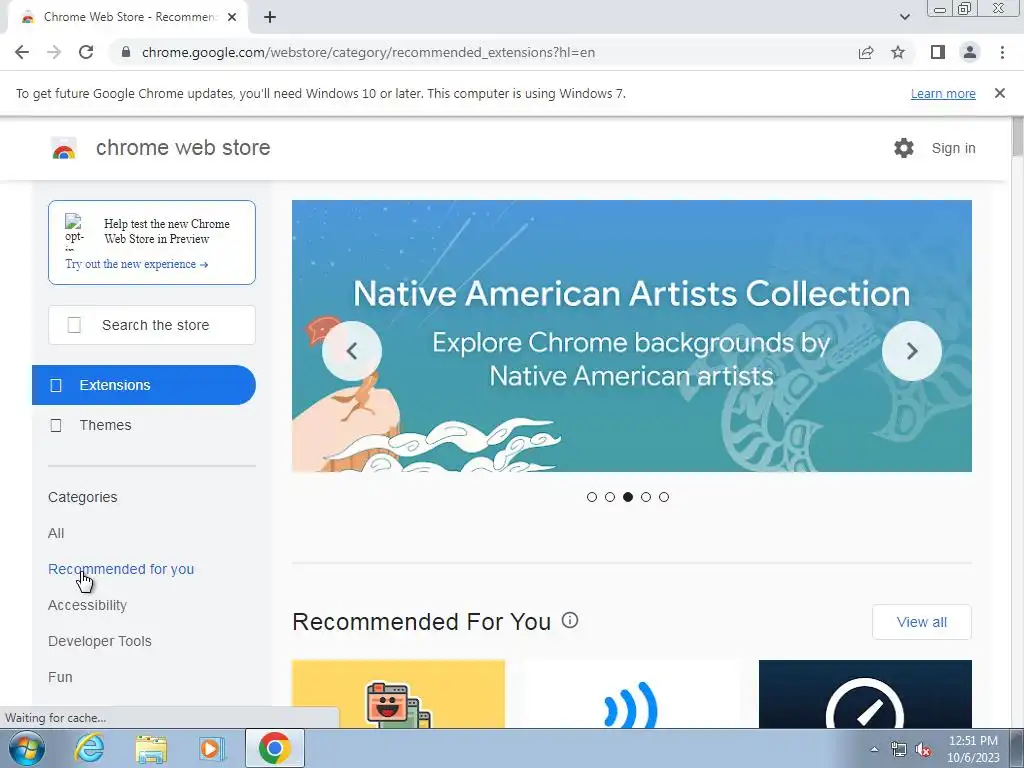This screenshot has width=1024, height=768.
Task: Focus the Search the store field
Action: (x=152, y=325)
